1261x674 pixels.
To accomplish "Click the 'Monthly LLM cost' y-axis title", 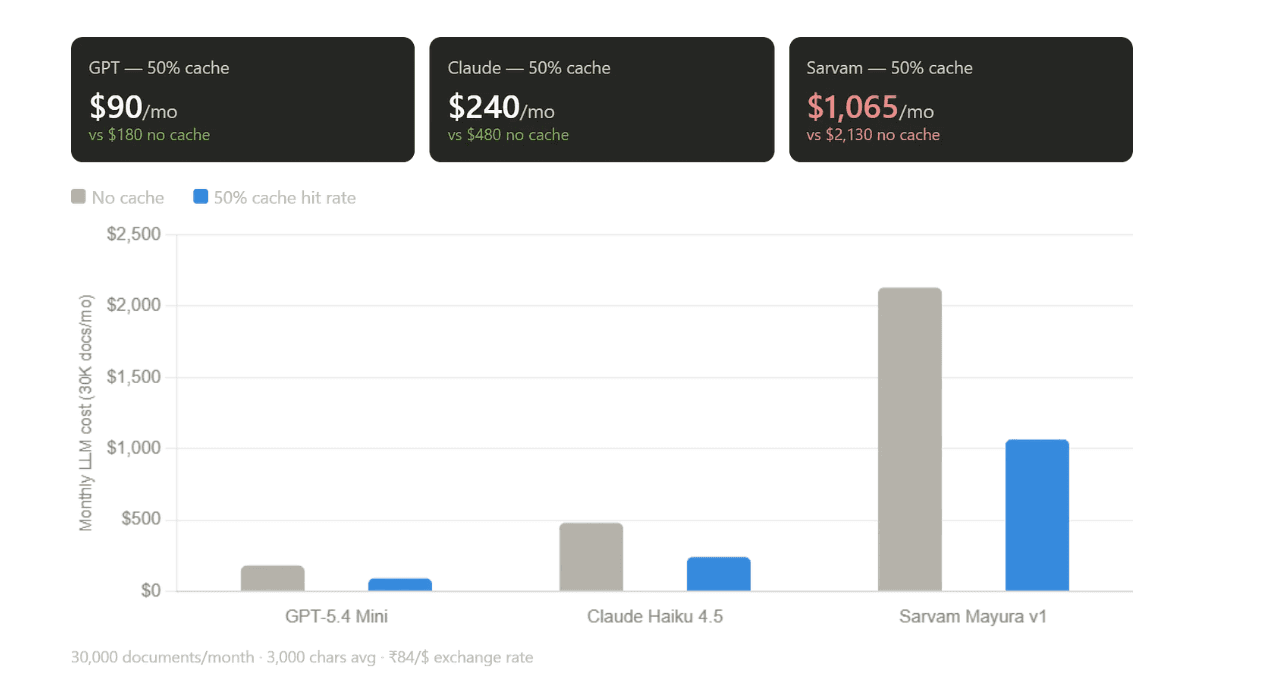I will pos(86,413).
